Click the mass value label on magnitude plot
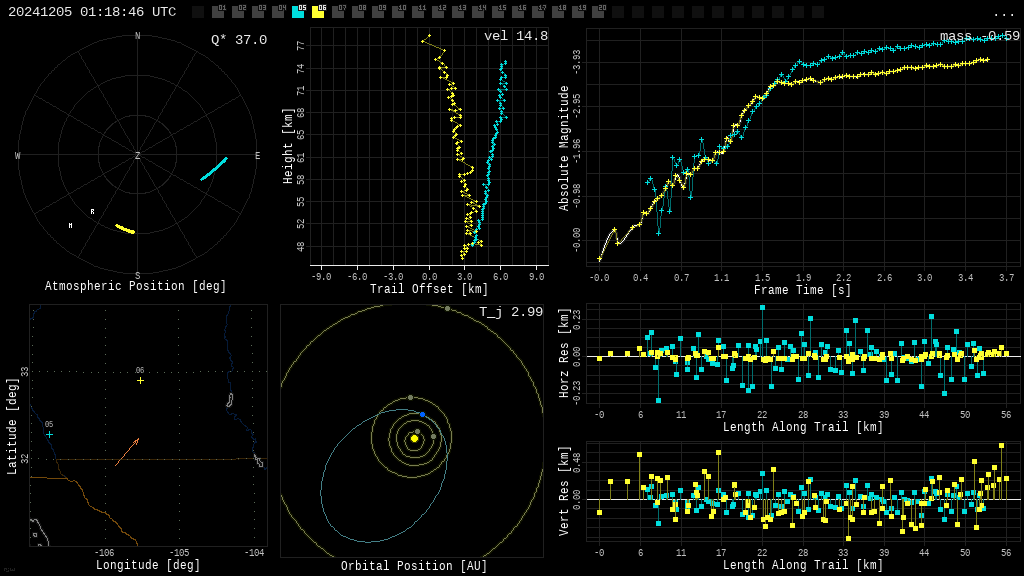 coord(979,36)
